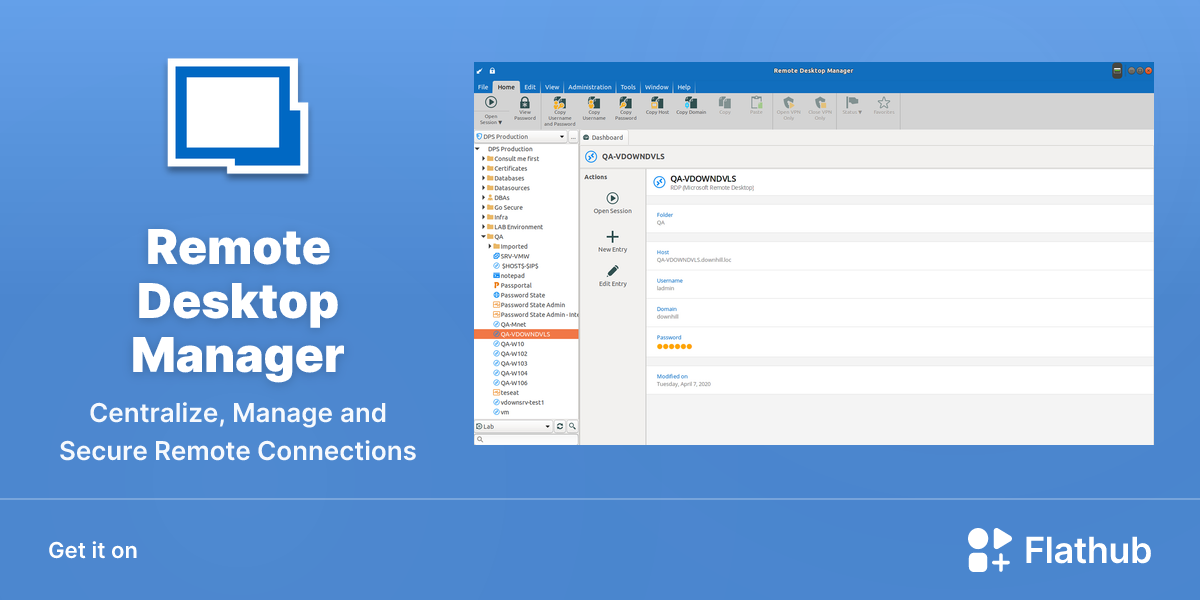Click the Copy Host ribbon icon
Screen dimensions: 1200x600
[x=657, y=102]
